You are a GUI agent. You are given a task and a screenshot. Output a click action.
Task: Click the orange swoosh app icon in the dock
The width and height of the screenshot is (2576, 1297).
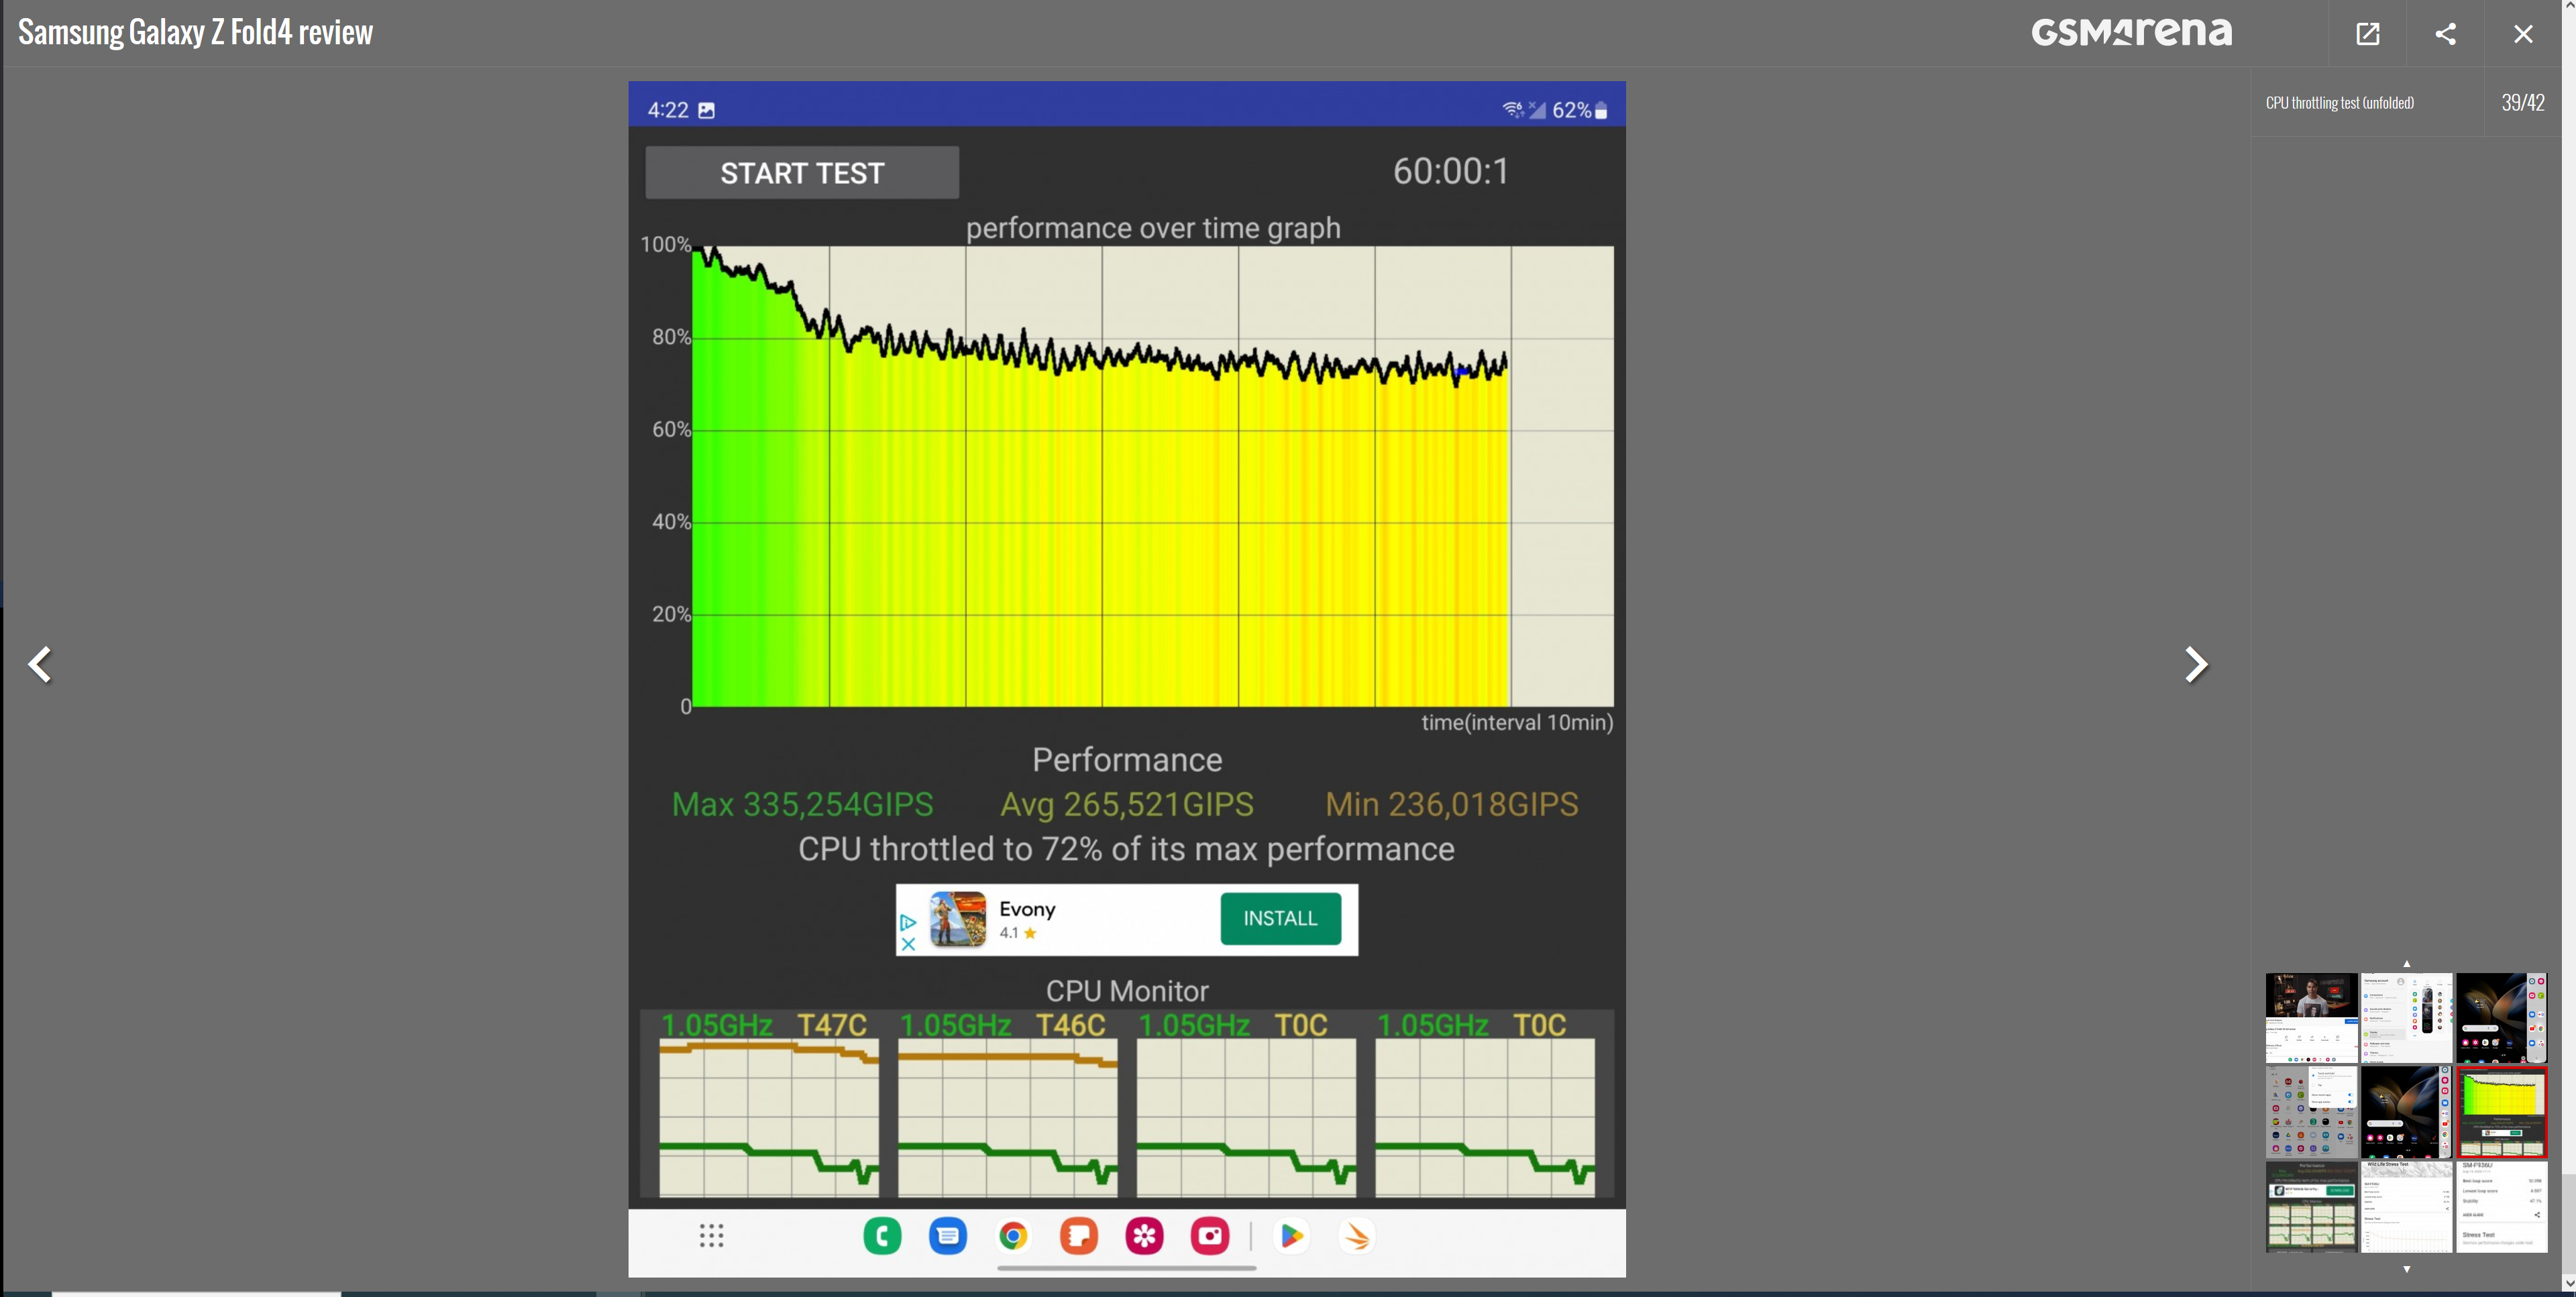(x=1357, y=1236)
